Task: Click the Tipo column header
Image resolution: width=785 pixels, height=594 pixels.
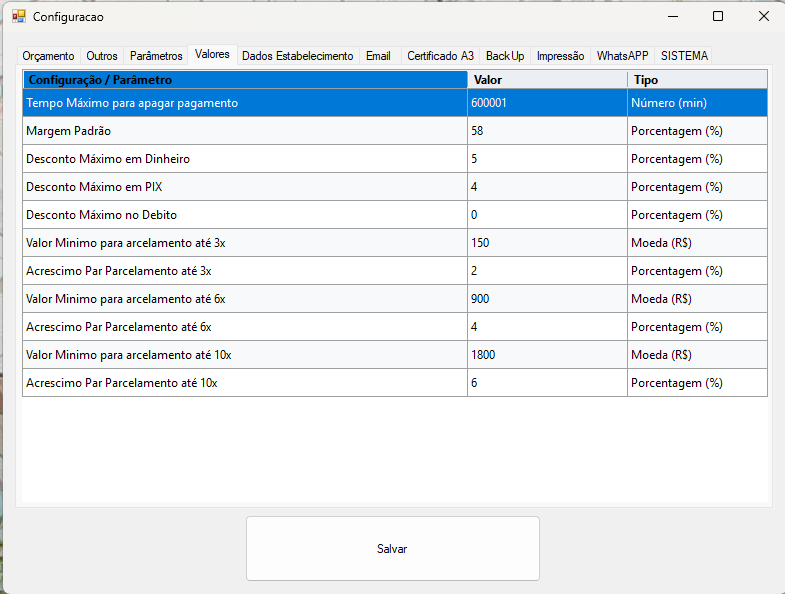Action: tap(697, 80)
